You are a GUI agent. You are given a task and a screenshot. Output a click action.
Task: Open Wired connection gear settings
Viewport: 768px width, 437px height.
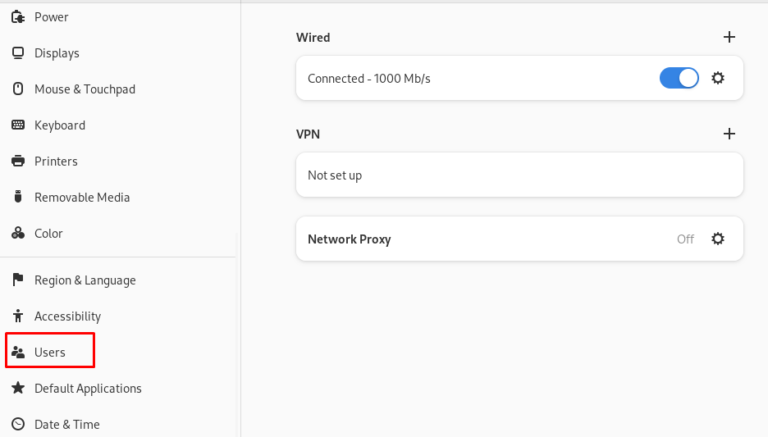[717, 78]
